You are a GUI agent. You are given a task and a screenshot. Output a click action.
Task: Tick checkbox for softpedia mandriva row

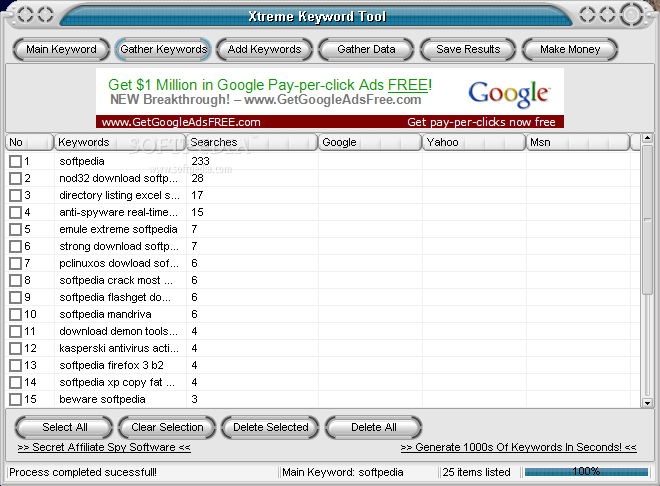[x=16, y=314]
